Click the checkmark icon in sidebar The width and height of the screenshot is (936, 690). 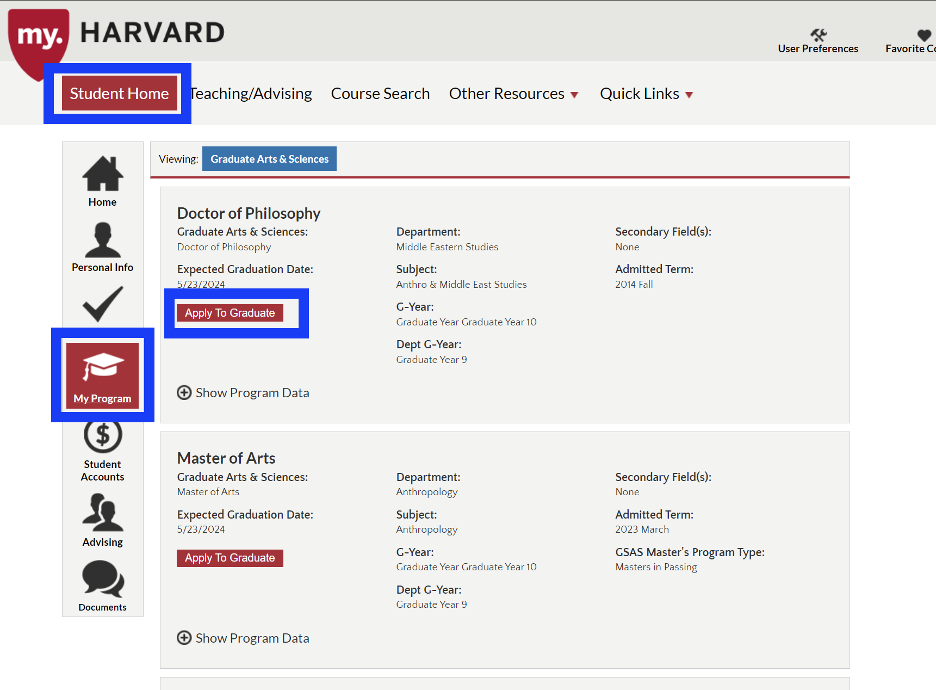pyautogui.click(x=102, y=304)
